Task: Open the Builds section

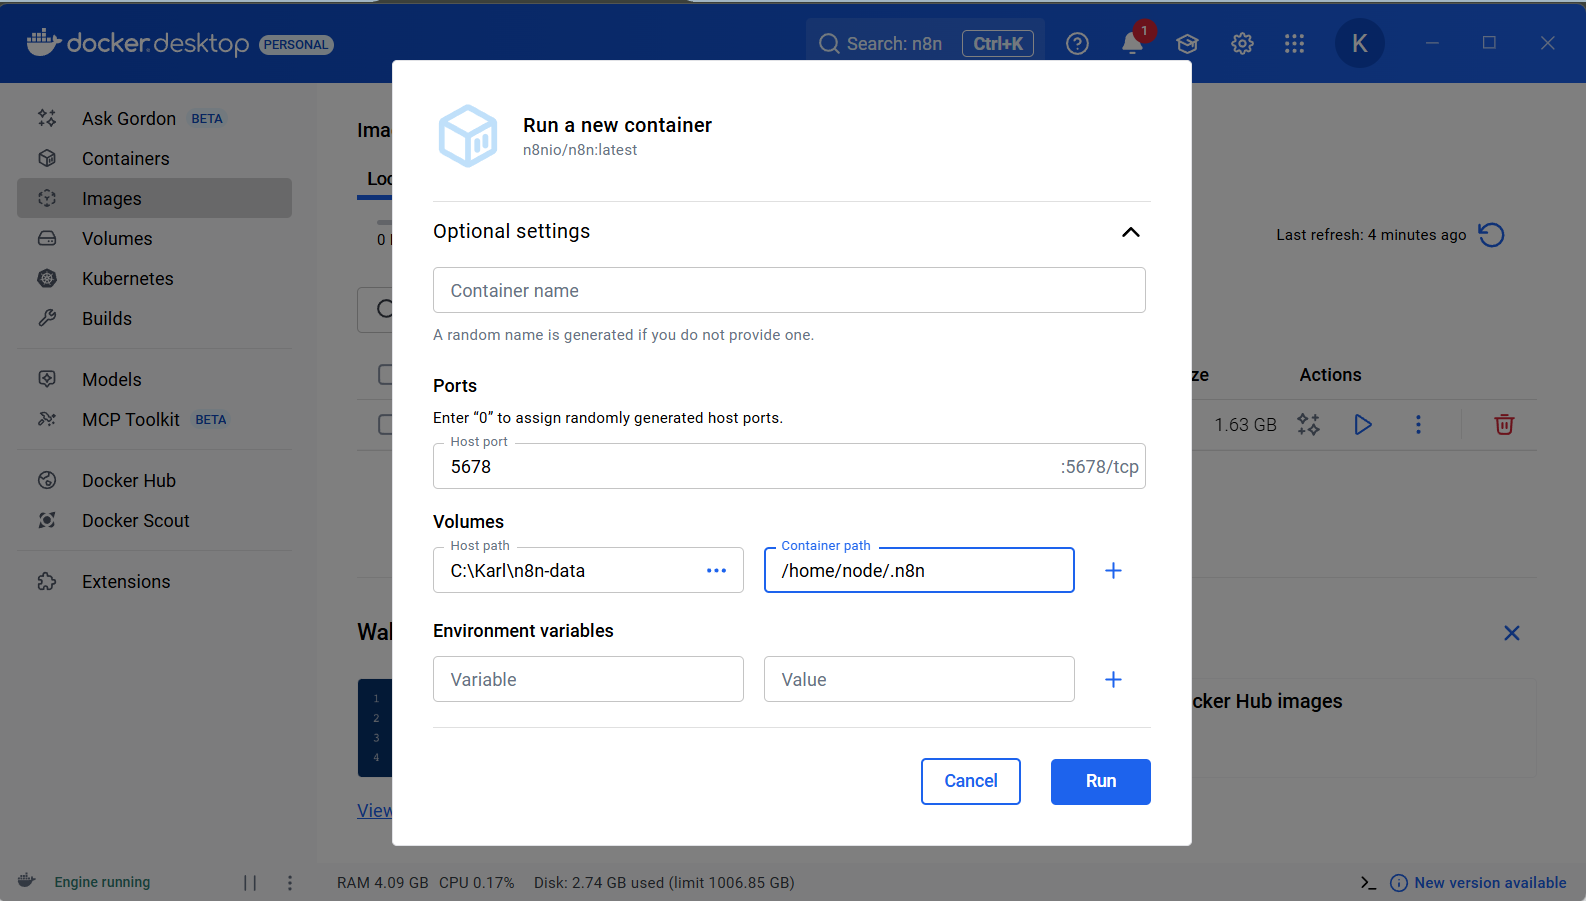Action: [x=154, y=318]
